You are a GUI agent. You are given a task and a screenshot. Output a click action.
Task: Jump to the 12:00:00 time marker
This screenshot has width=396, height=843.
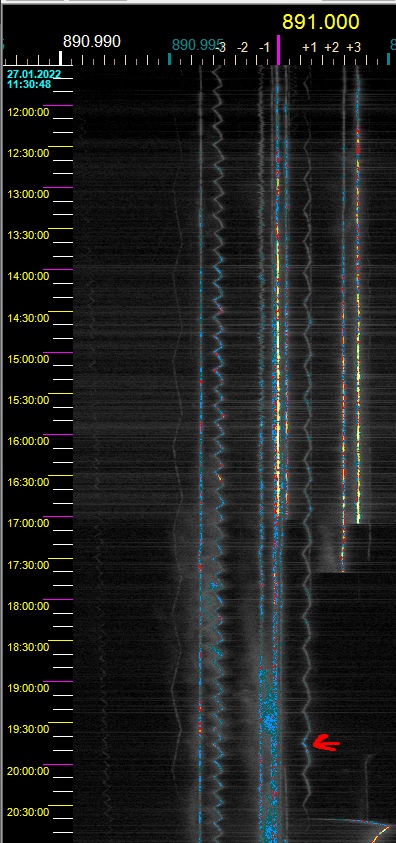(x=28, y=112)
